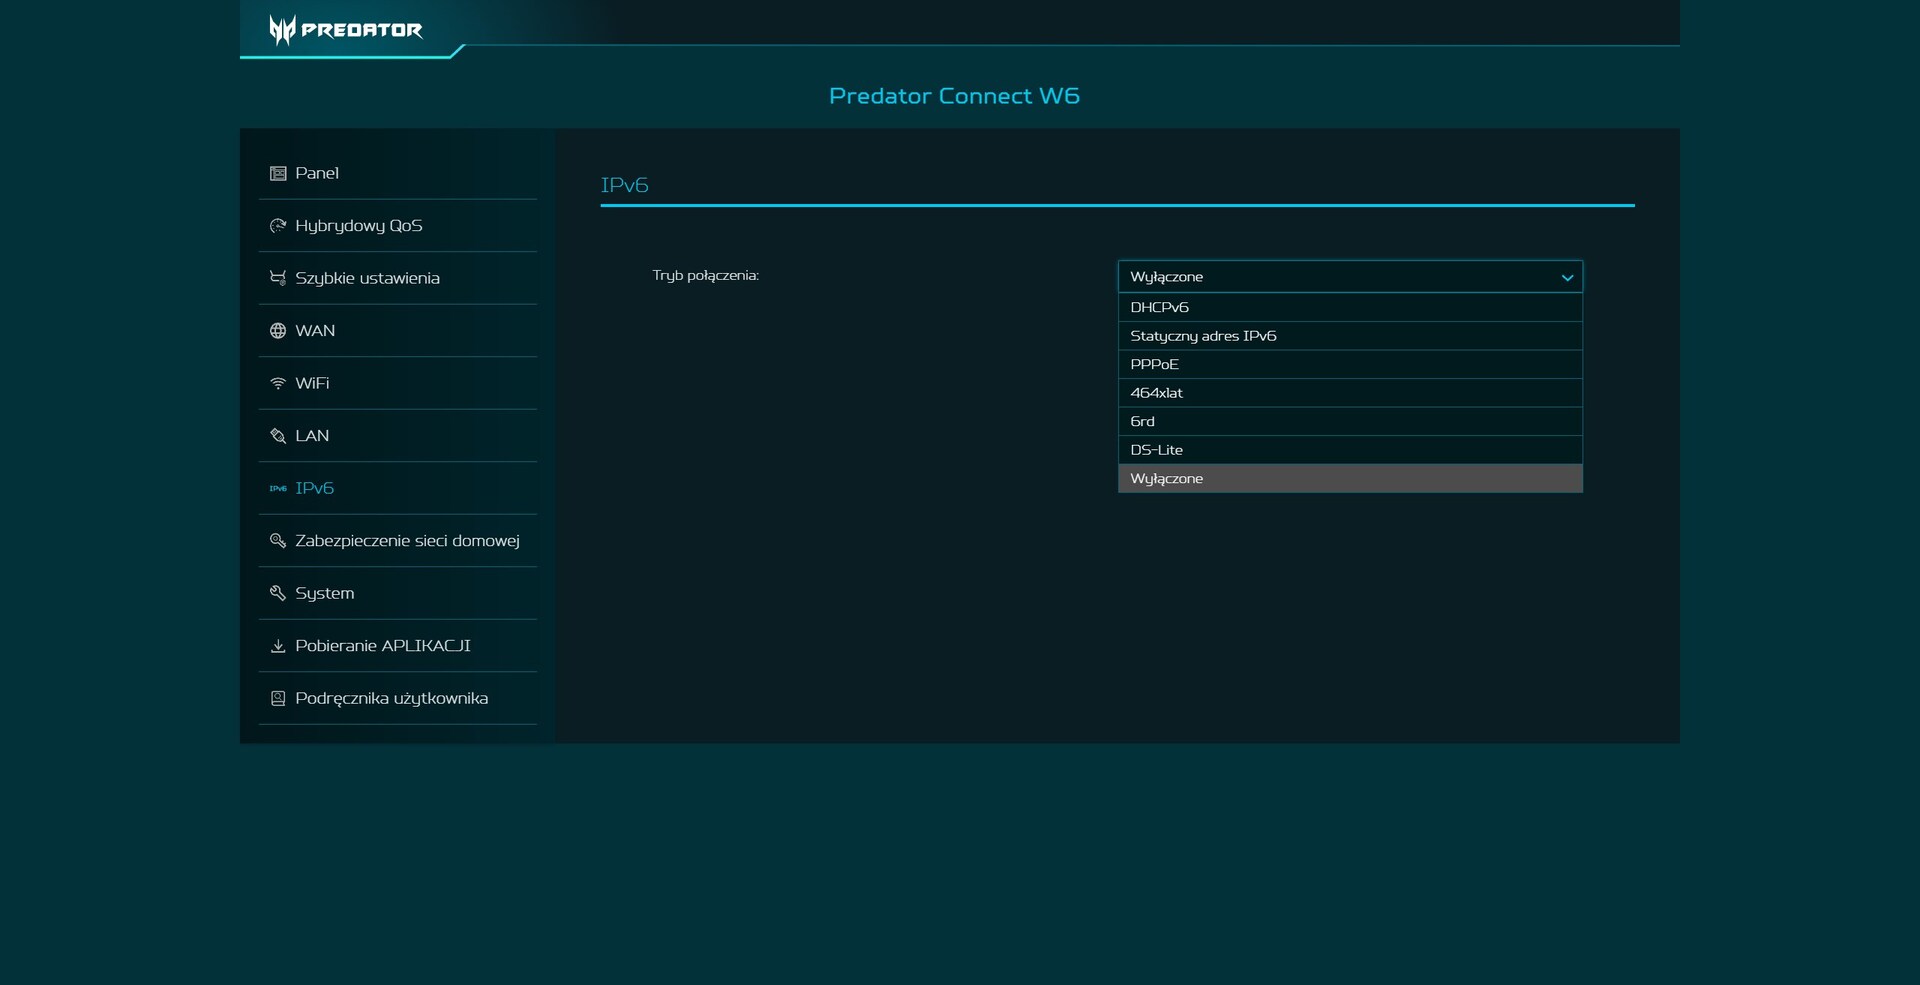Click the LAN cable icon

(278, 436)
